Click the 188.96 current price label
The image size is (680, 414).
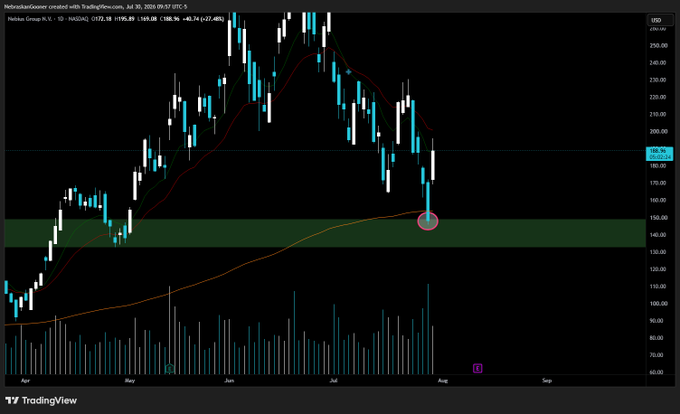tap(659, 153)
